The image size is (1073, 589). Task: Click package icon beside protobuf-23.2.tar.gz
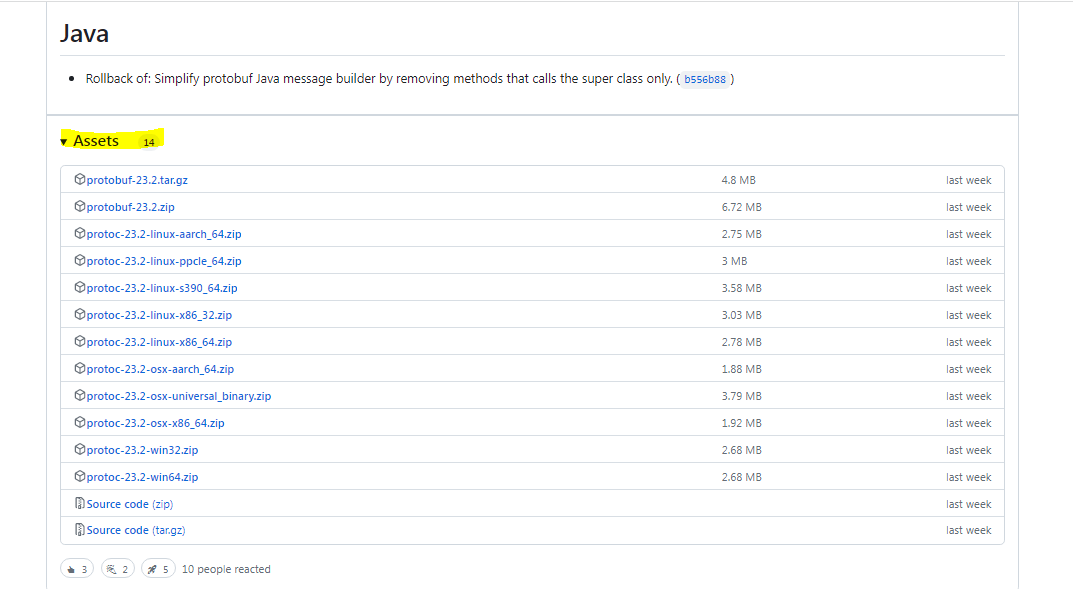tap(79, 179)
